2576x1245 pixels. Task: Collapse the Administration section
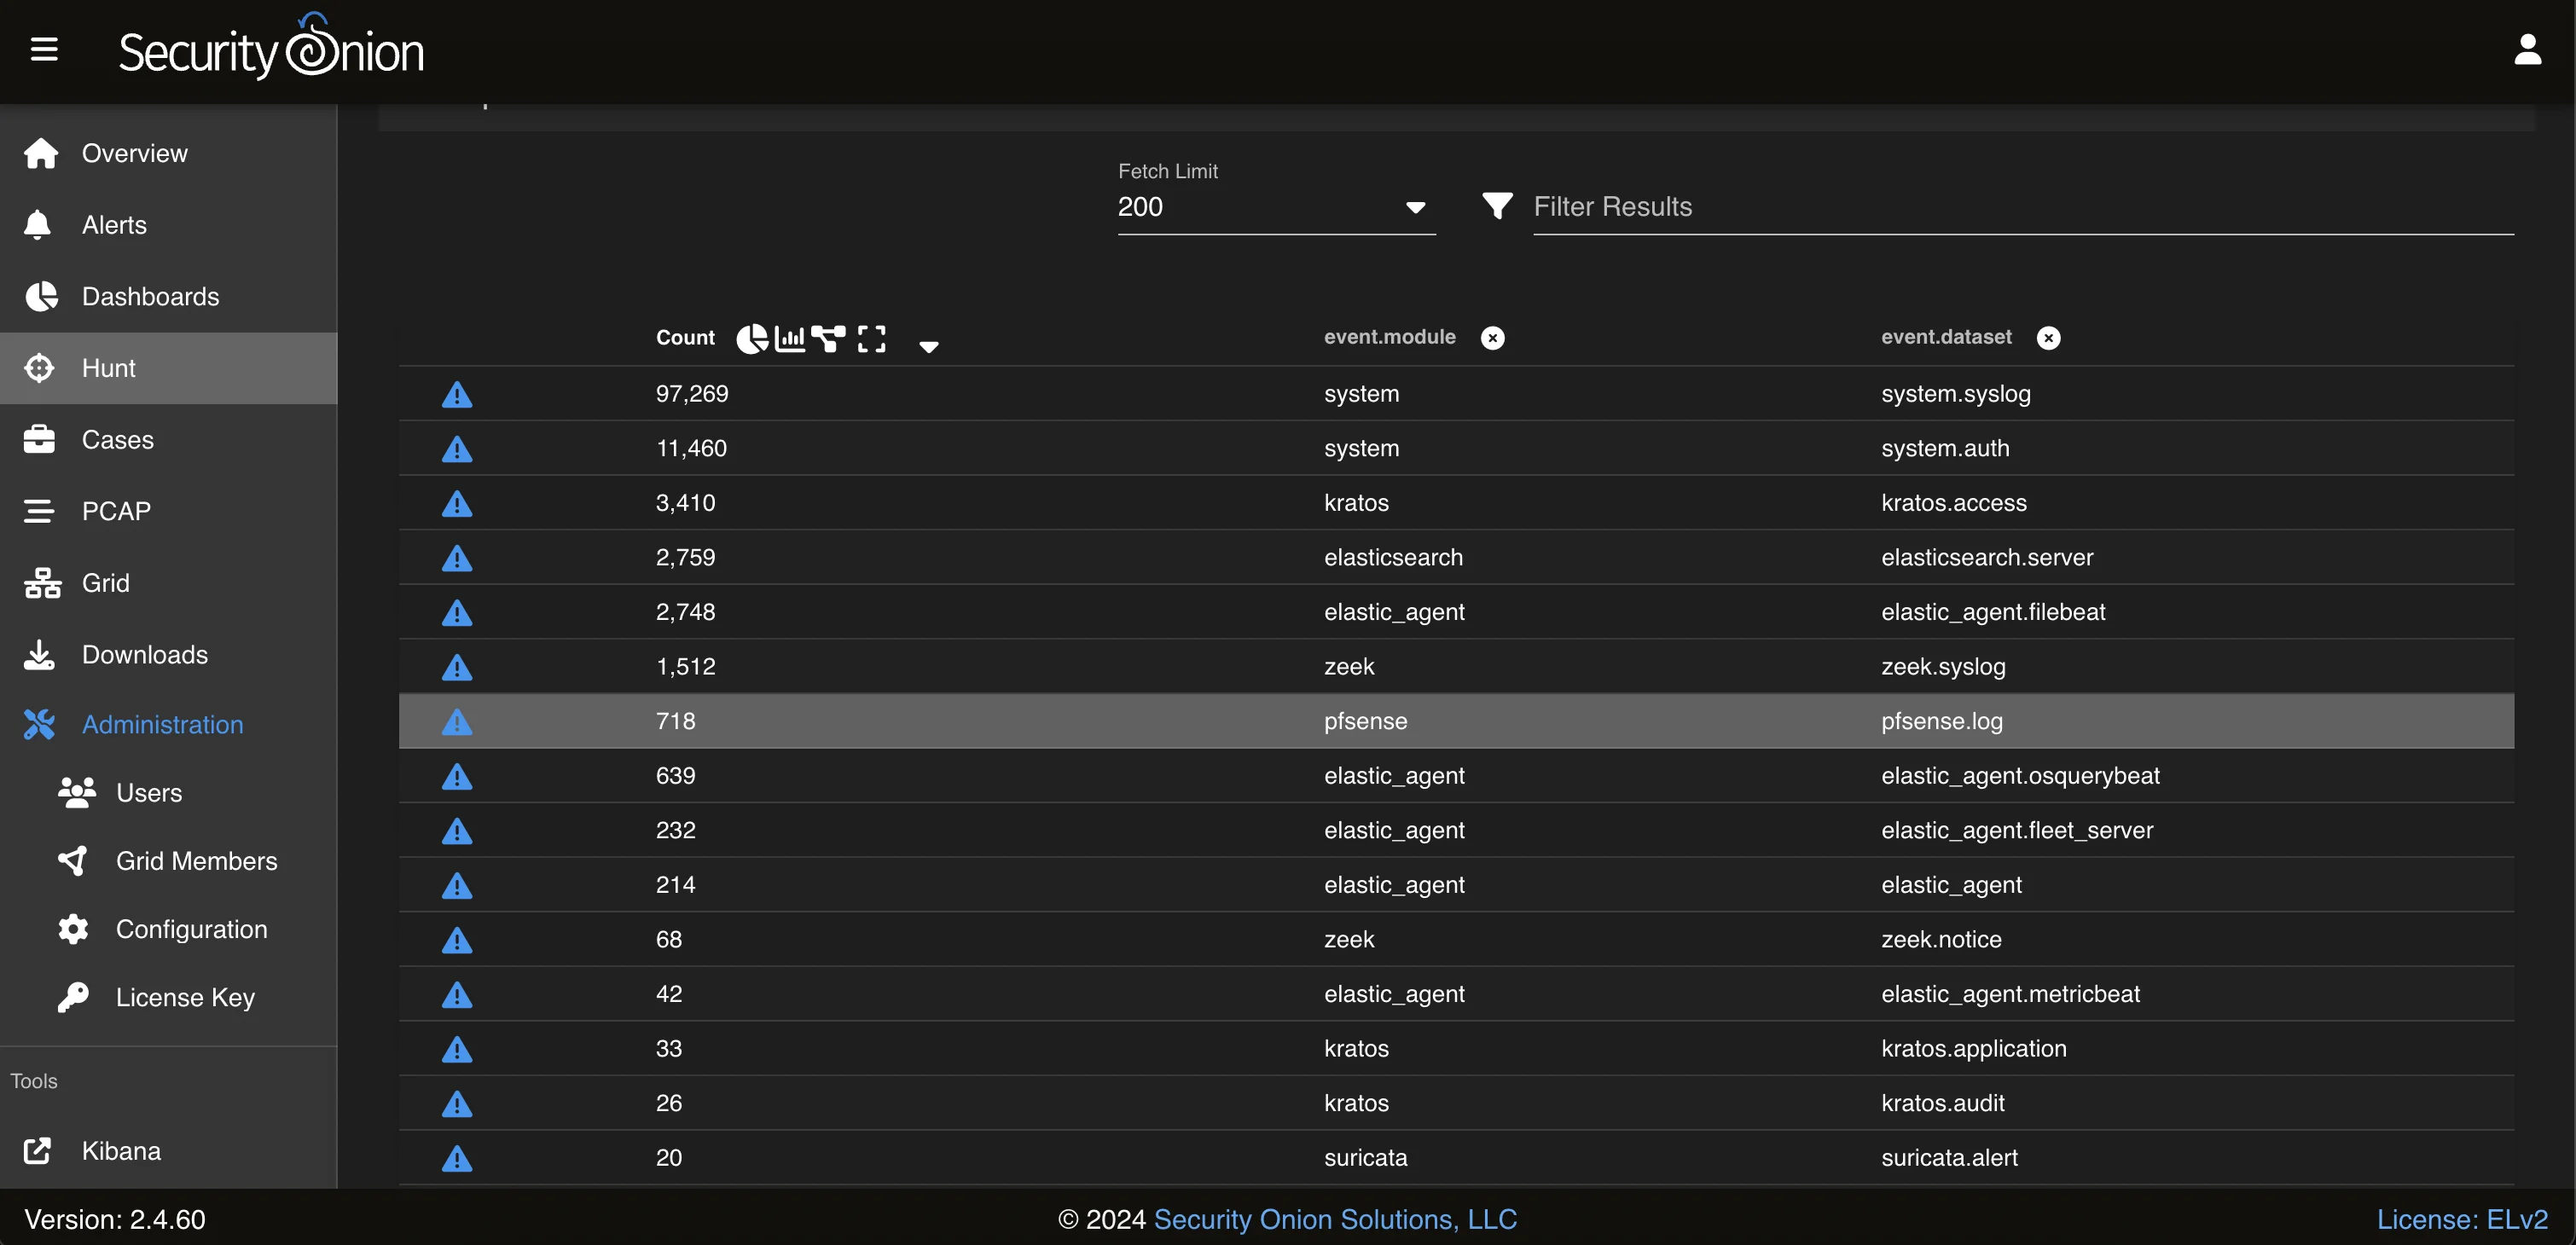(168, 724)
